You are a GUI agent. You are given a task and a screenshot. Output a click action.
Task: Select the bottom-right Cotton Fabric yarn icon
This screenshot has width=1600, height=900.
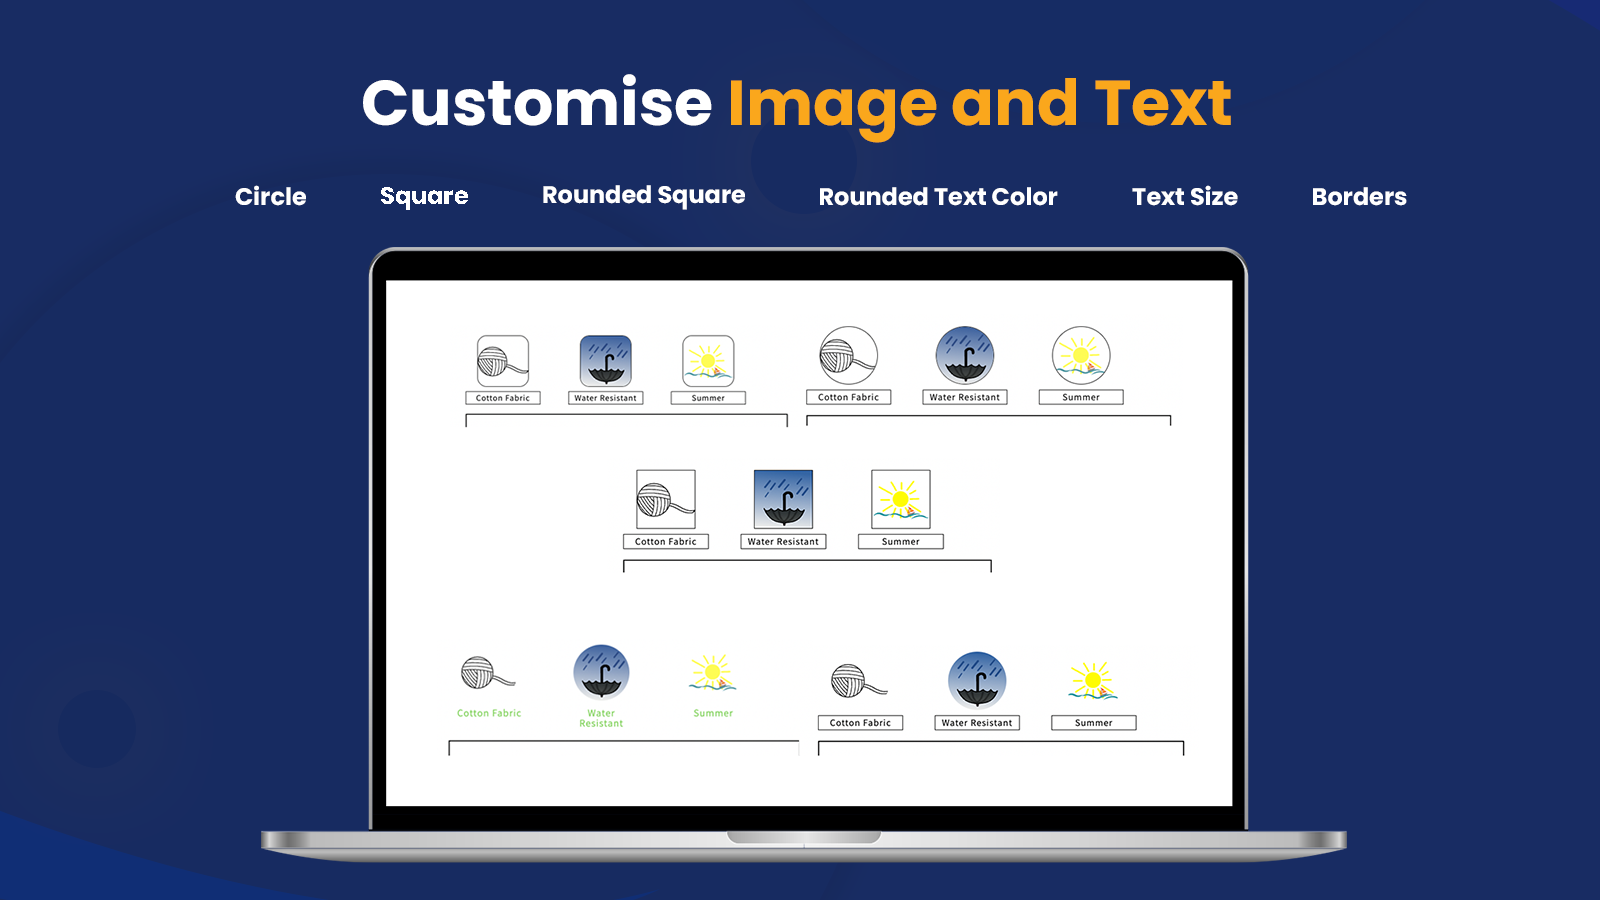pos(861,683)
